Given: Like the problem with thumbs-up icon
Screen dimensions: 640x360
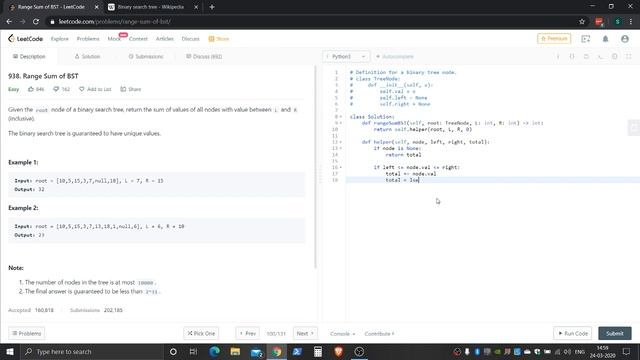Looking at the screenshot, I should [31, 89].
